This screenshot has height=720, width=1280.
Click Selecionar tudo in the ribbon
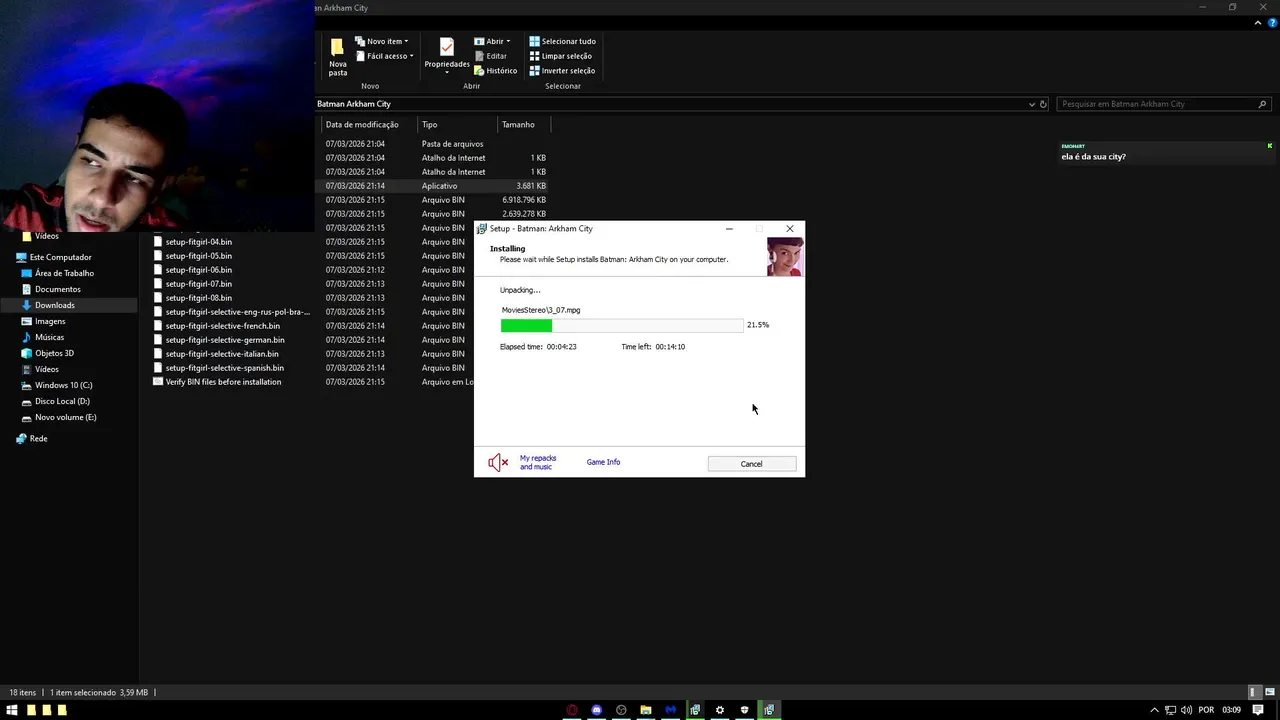562,41
